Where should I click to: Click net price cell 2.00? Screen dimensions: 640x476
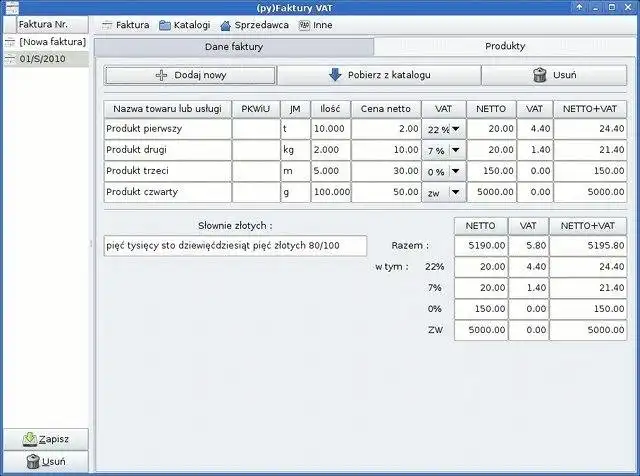click(x=386, y=129)
